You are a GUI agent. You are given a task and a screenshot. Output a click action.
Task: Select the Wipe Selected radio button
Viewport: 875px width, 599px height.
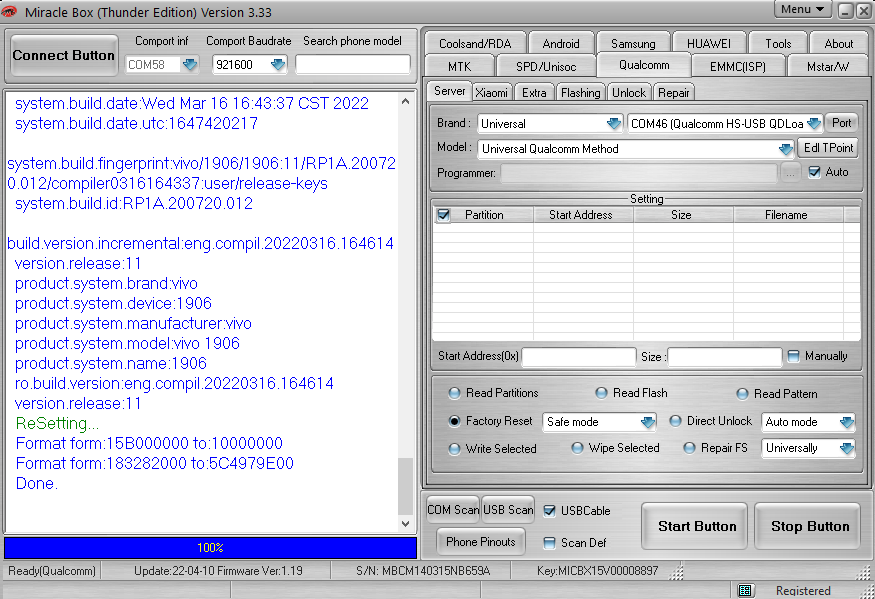(578, 448)
